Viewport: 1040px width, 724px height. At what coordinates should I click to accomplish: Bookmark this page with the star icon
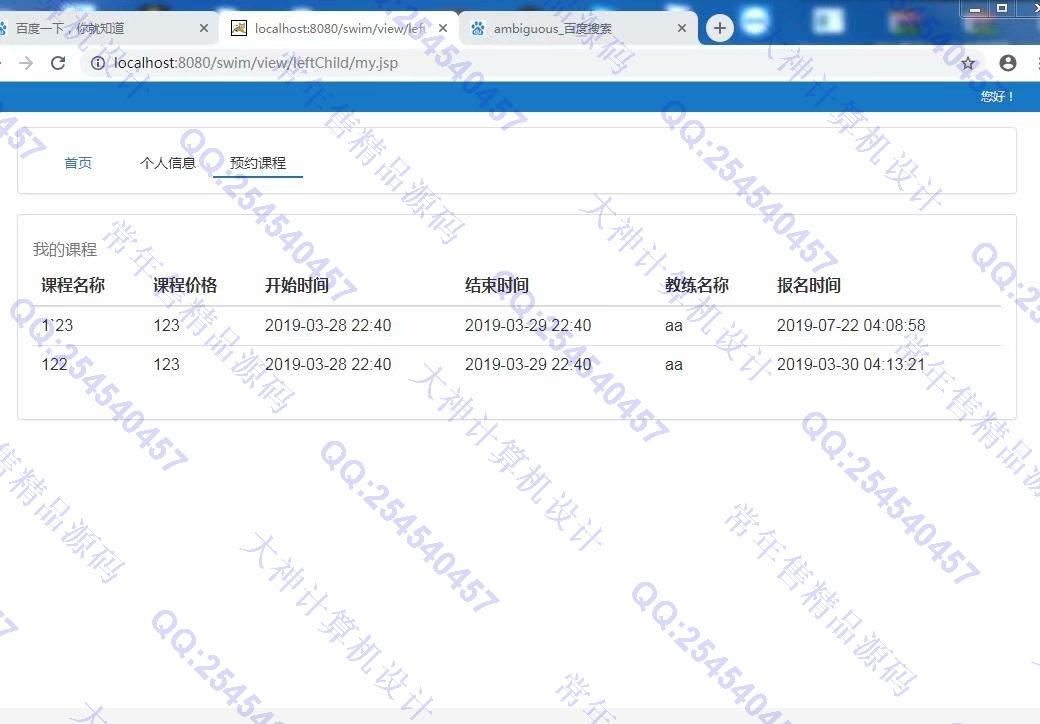click(x=968, y=63)
